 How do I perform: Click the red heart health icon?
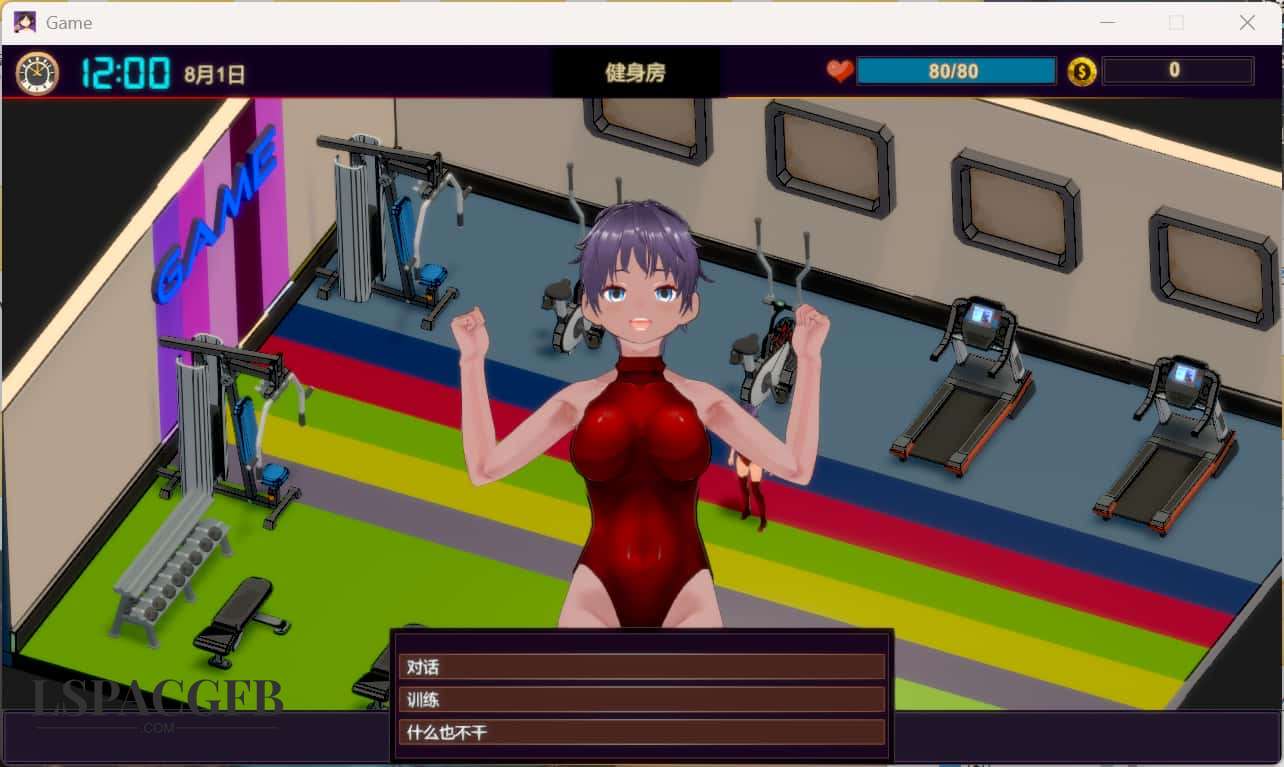(x=840, y=72)
